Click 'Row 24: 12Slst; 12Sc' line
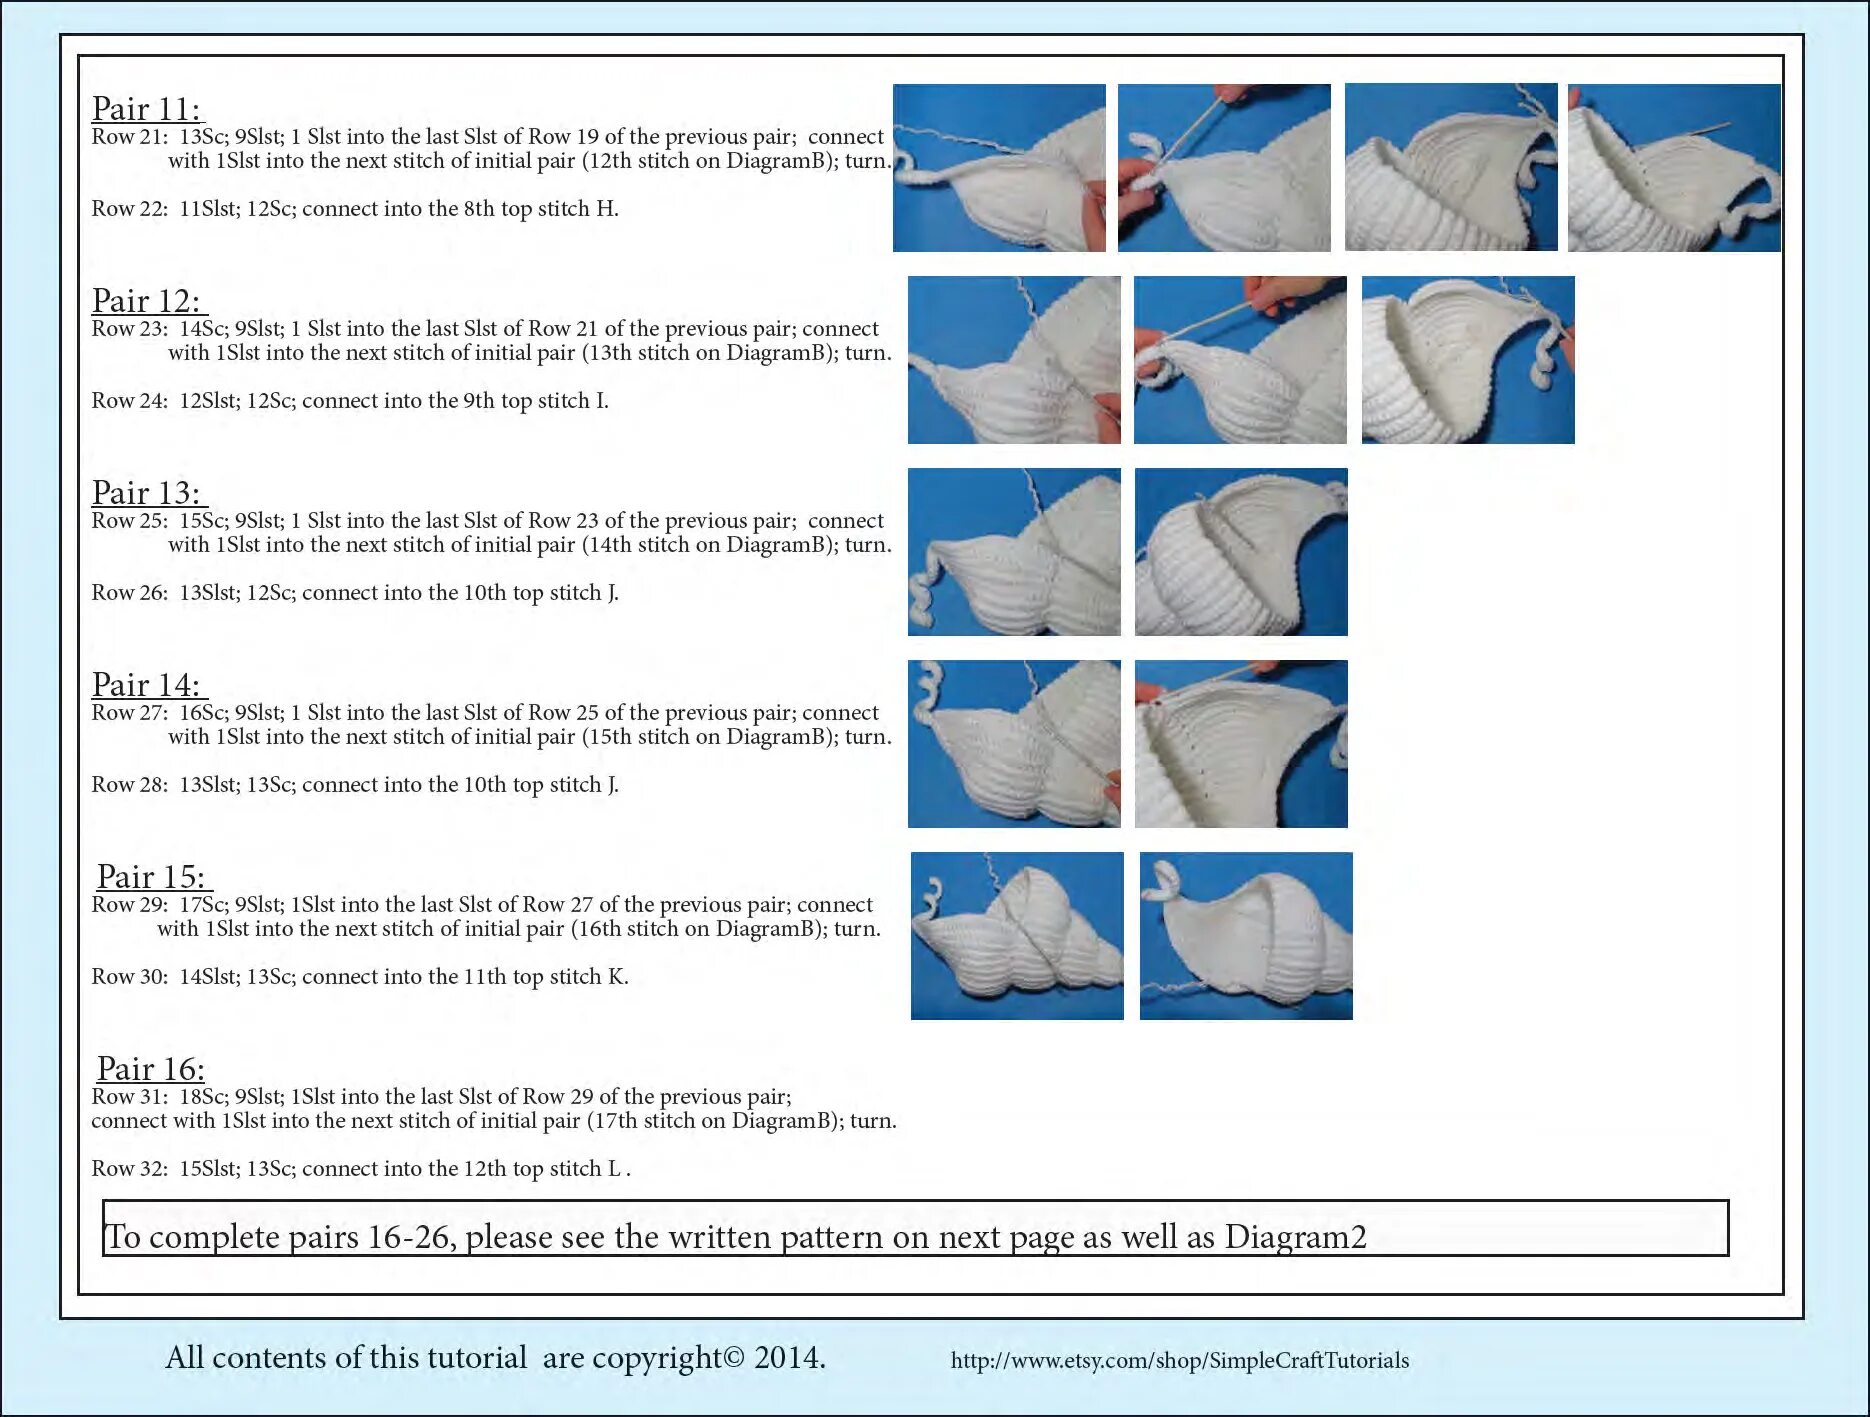The image size is (1870, 1417). 350,401
